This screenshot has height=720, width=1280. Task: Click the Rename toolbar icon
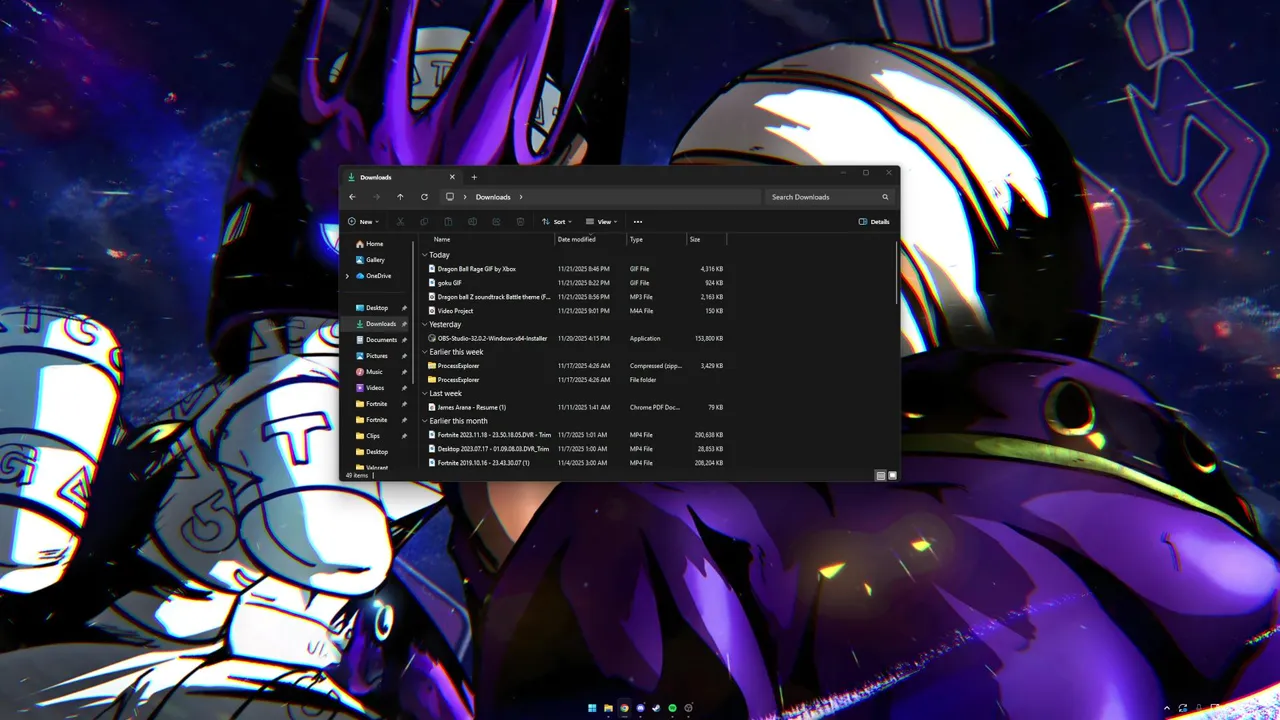pos(472,222)
